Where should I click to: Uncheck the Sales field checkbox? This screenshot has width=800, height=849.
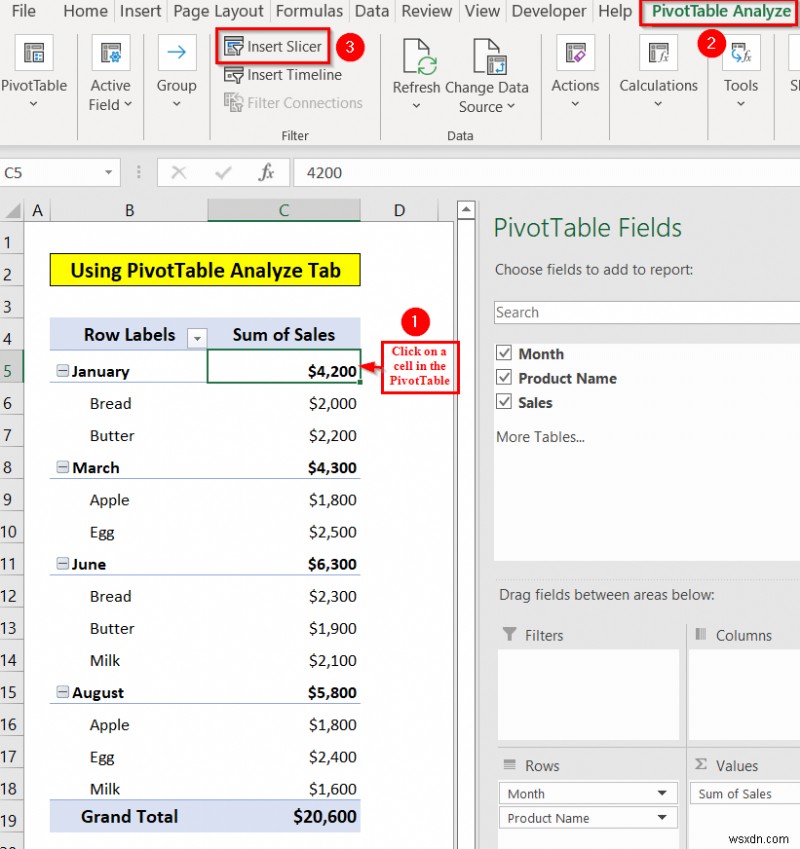pyautogui.click(x=503, y=402)
